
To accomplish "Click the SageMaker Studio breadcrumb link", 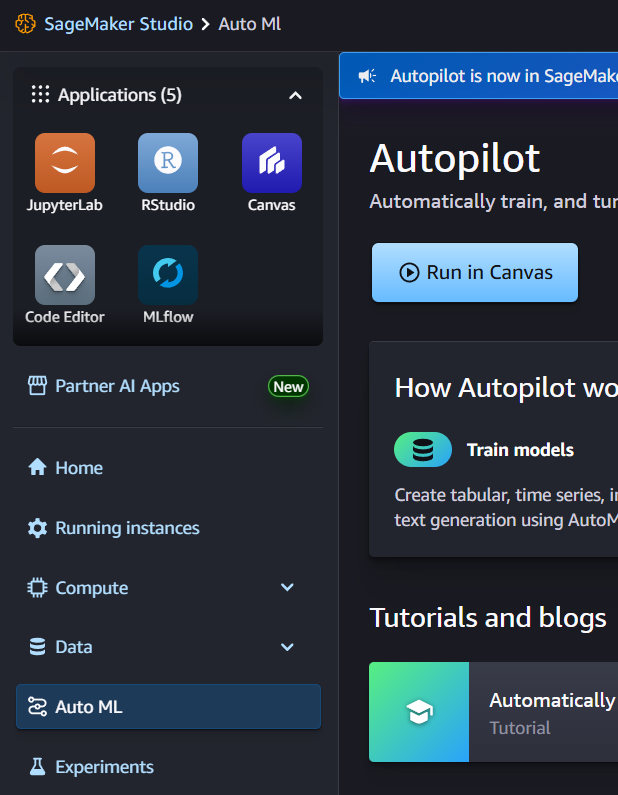I will [x=118, y=24].
